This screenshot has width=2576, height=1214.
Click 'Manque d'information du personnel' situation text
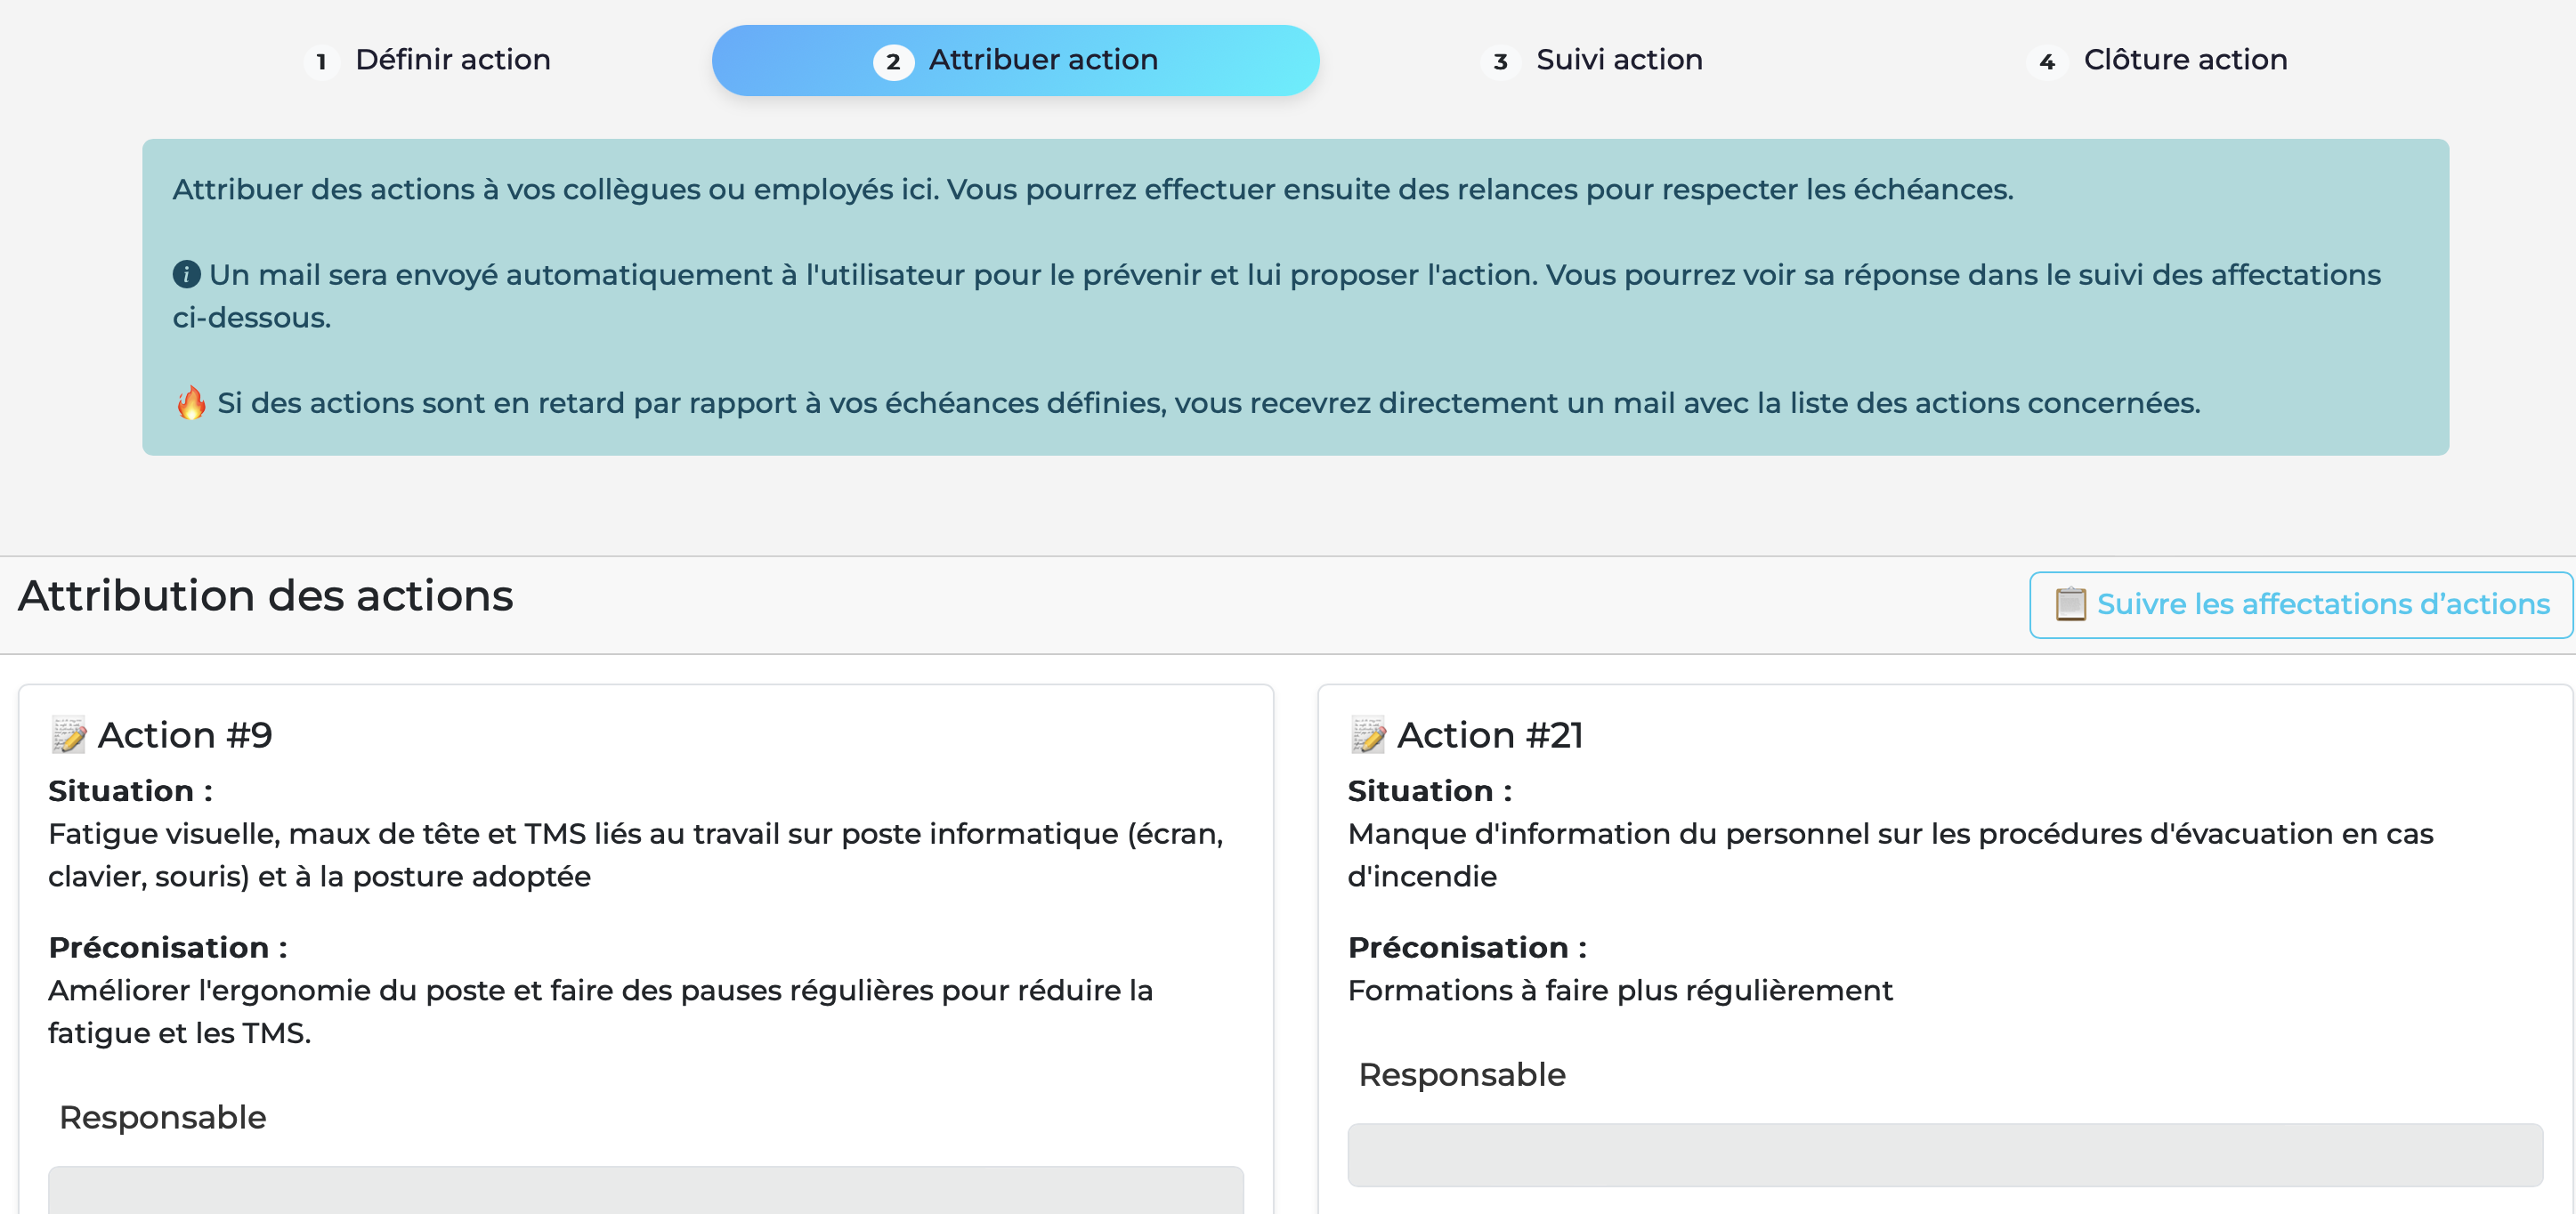click(x=1890, y=855)
